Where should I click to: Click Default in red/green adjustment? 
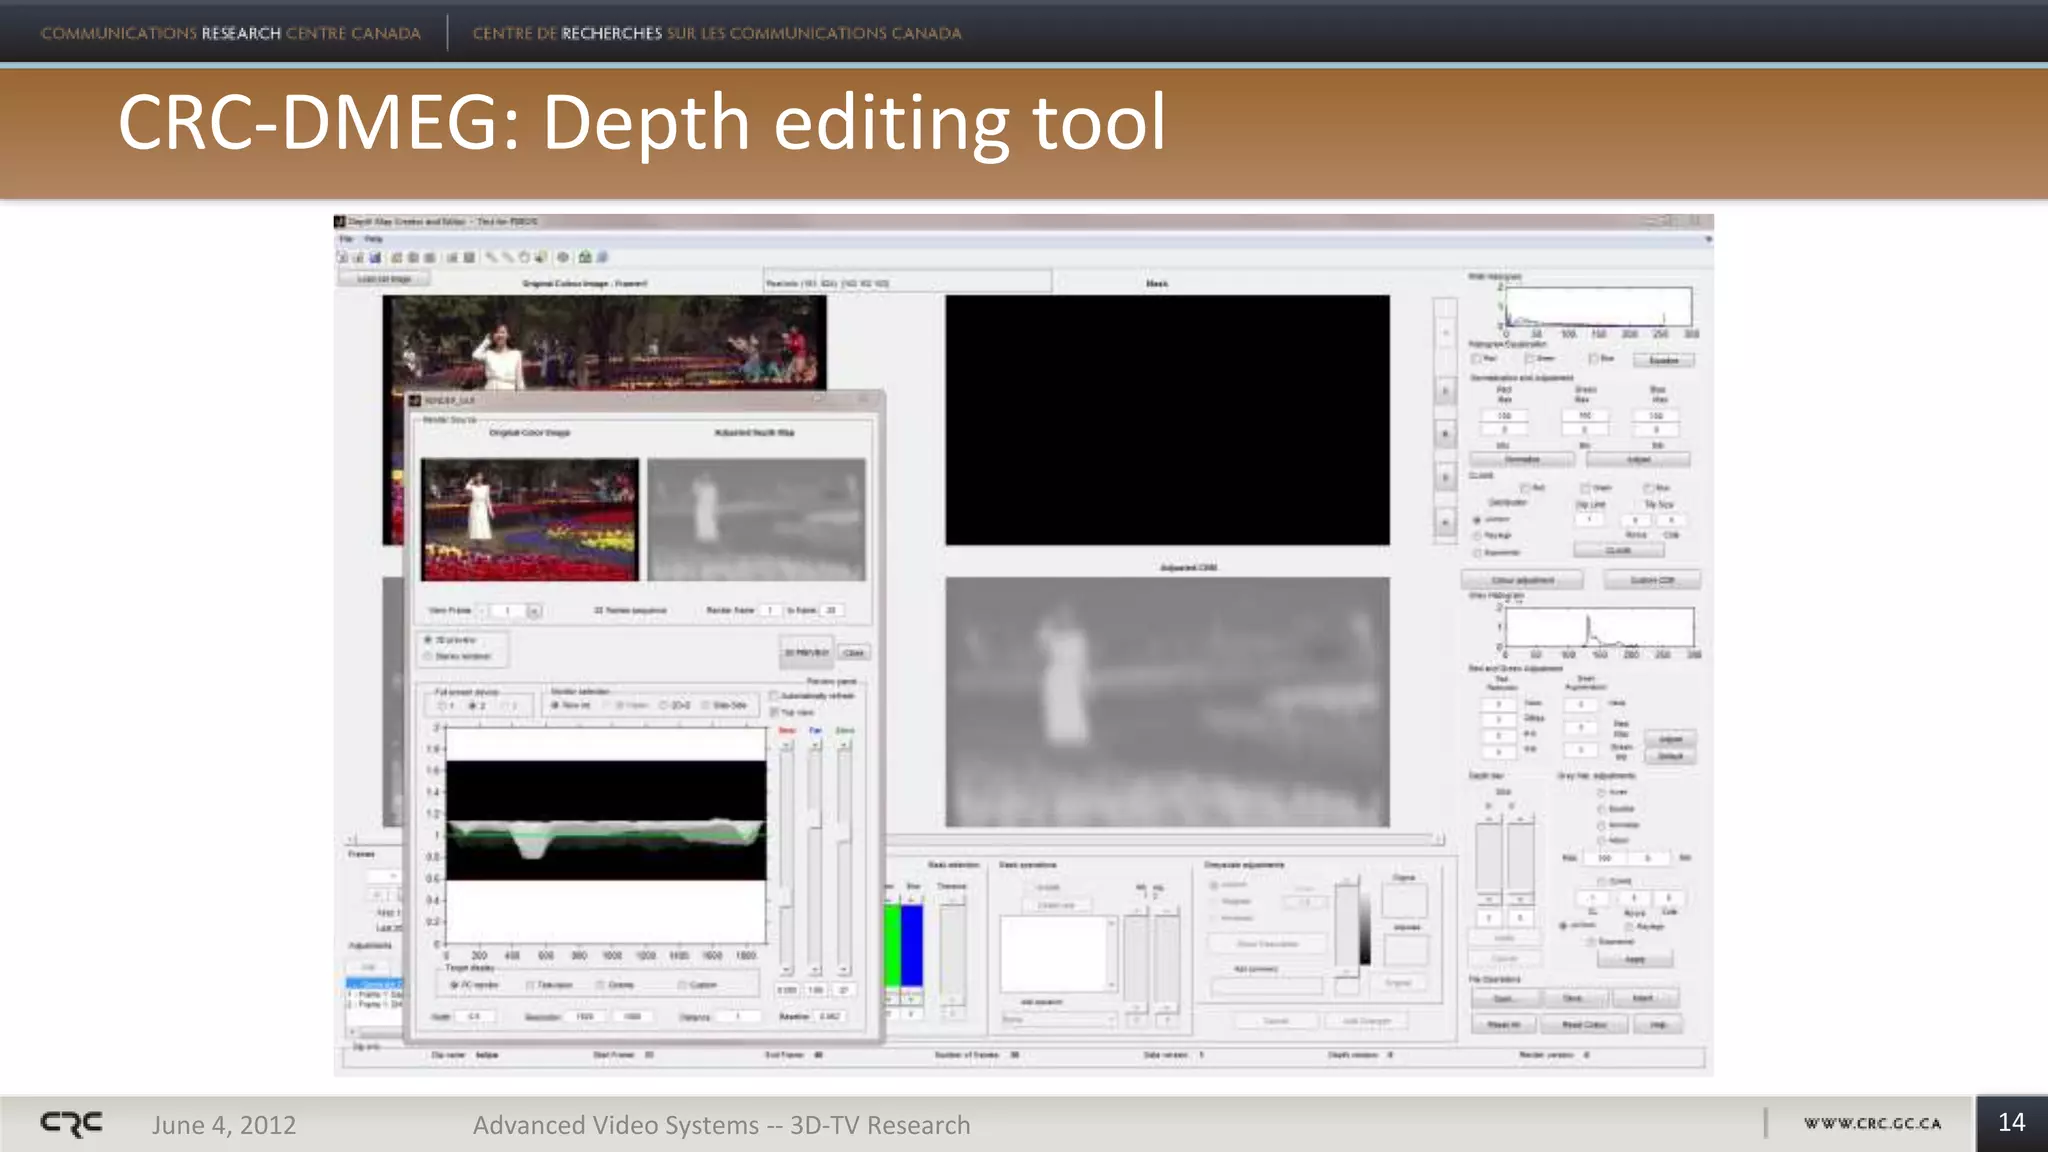1670,756
